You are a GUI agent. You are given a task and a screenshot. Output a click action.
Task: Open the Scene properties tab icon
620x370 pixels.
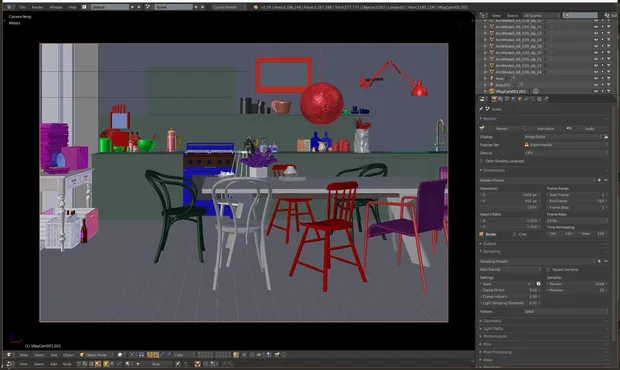(507, 99)
